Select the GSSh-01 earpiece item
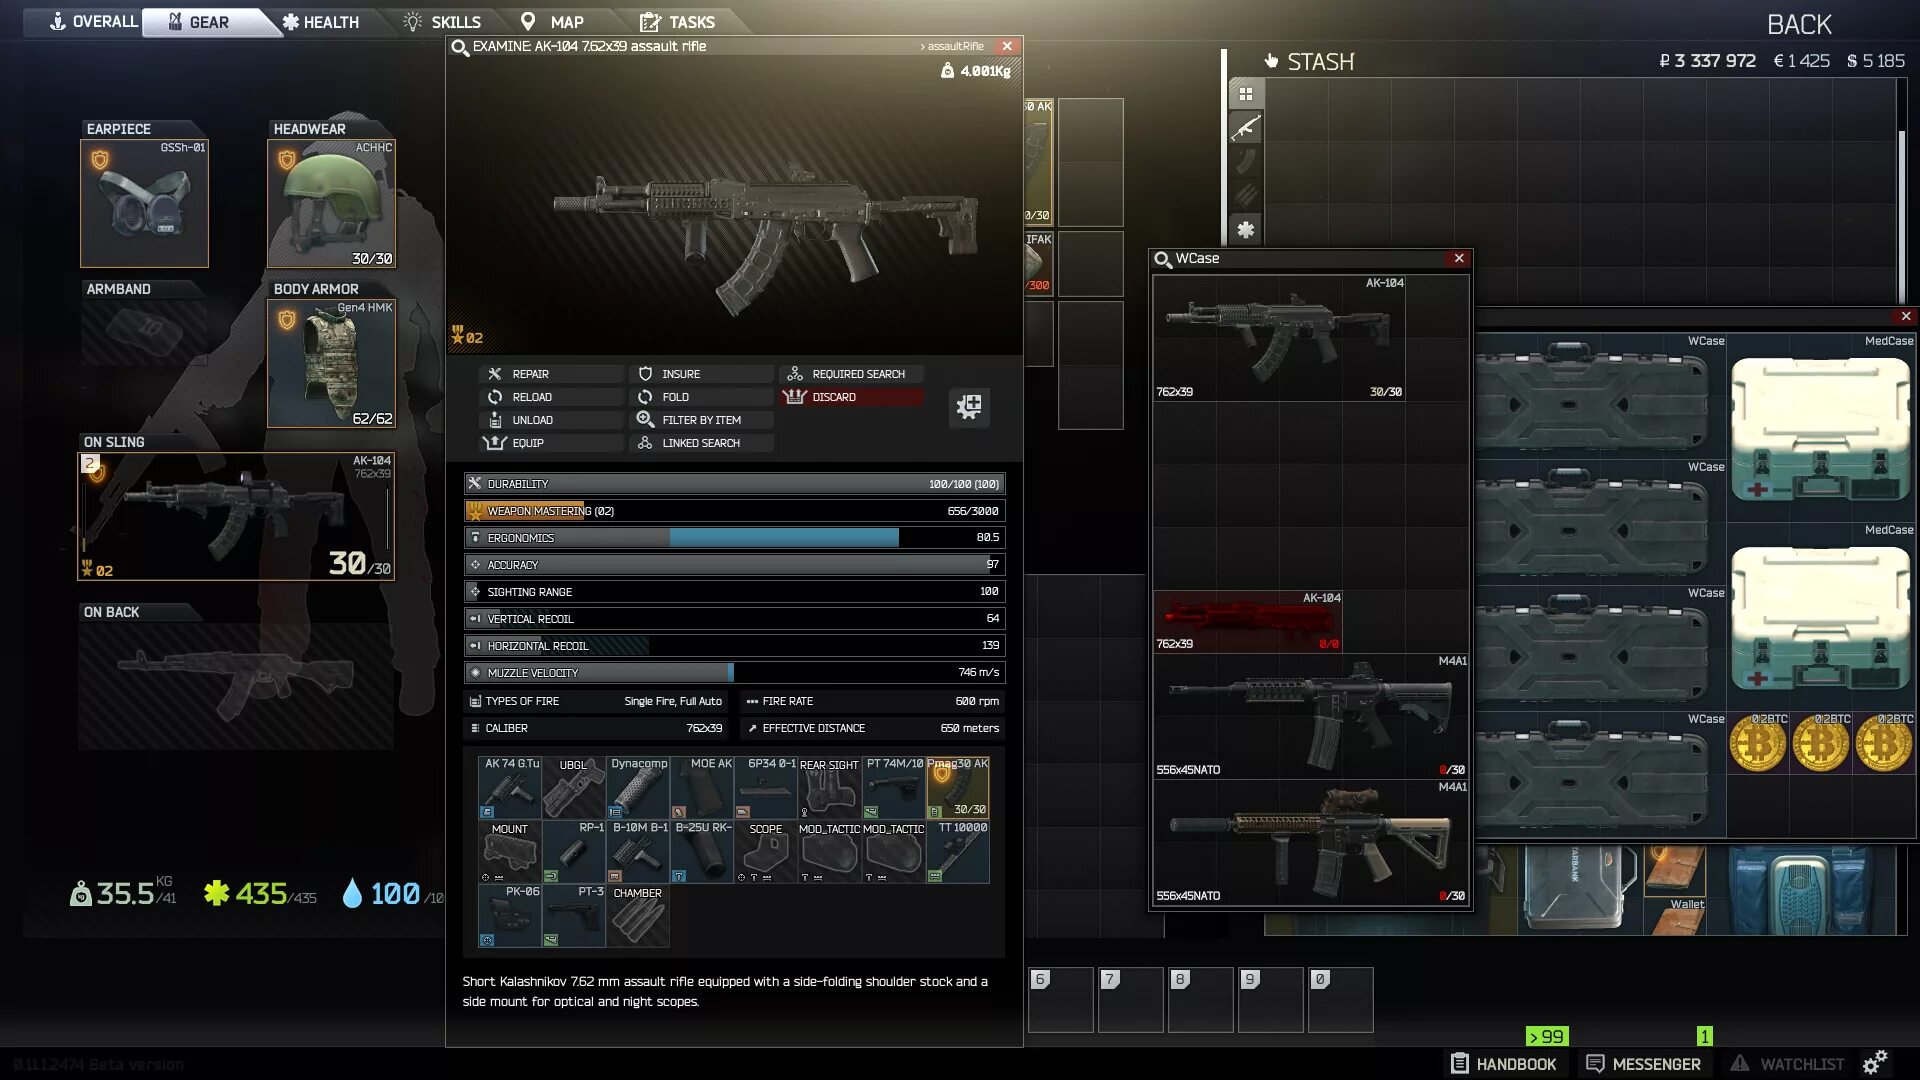Screen dimensions: 1920x1080 145,203
